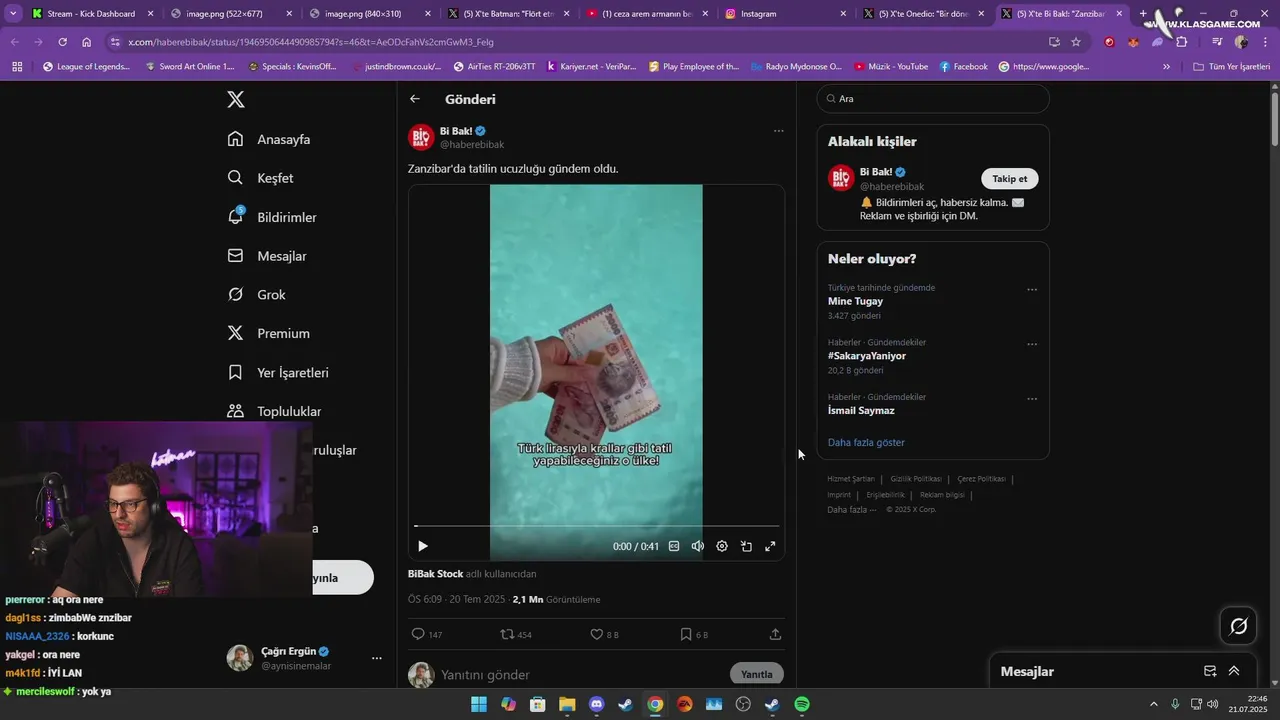Open Windows Start menu
This screenshot has height=720, width=1280.
[x=479, y=704]
